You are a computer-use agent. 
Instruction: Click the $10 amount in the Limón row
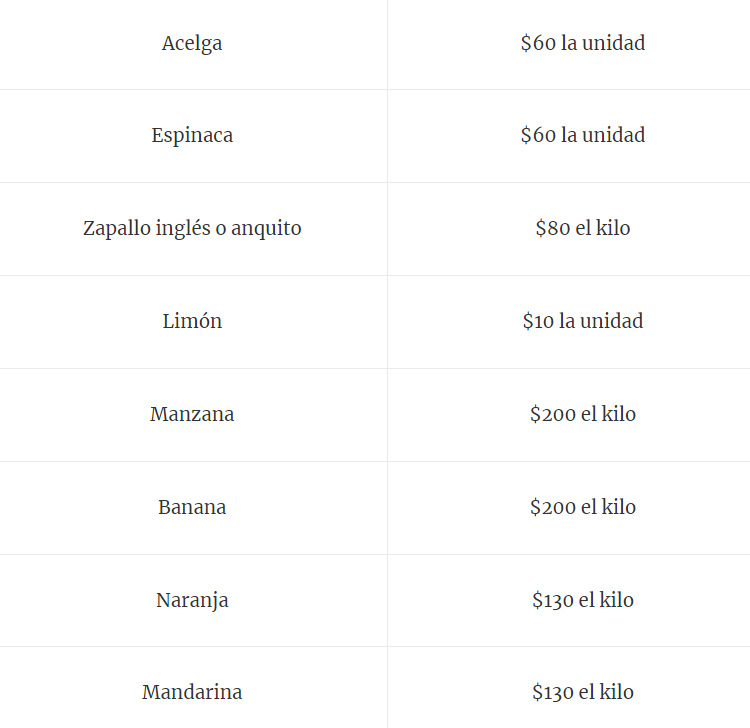pos(539,321)
